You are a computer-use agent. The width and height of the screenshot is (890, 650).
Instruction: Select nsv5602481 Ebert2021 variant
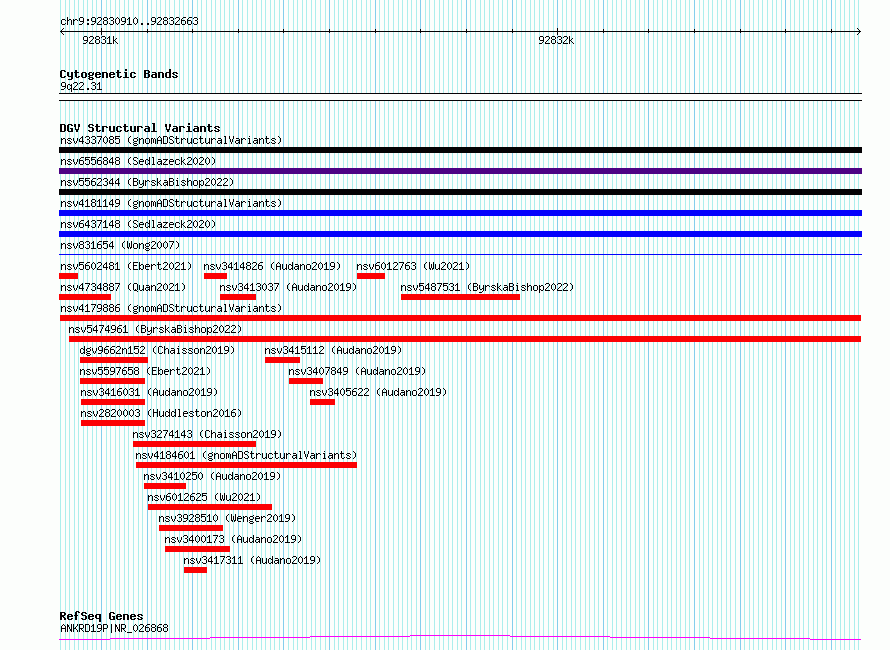coord(126,266)
